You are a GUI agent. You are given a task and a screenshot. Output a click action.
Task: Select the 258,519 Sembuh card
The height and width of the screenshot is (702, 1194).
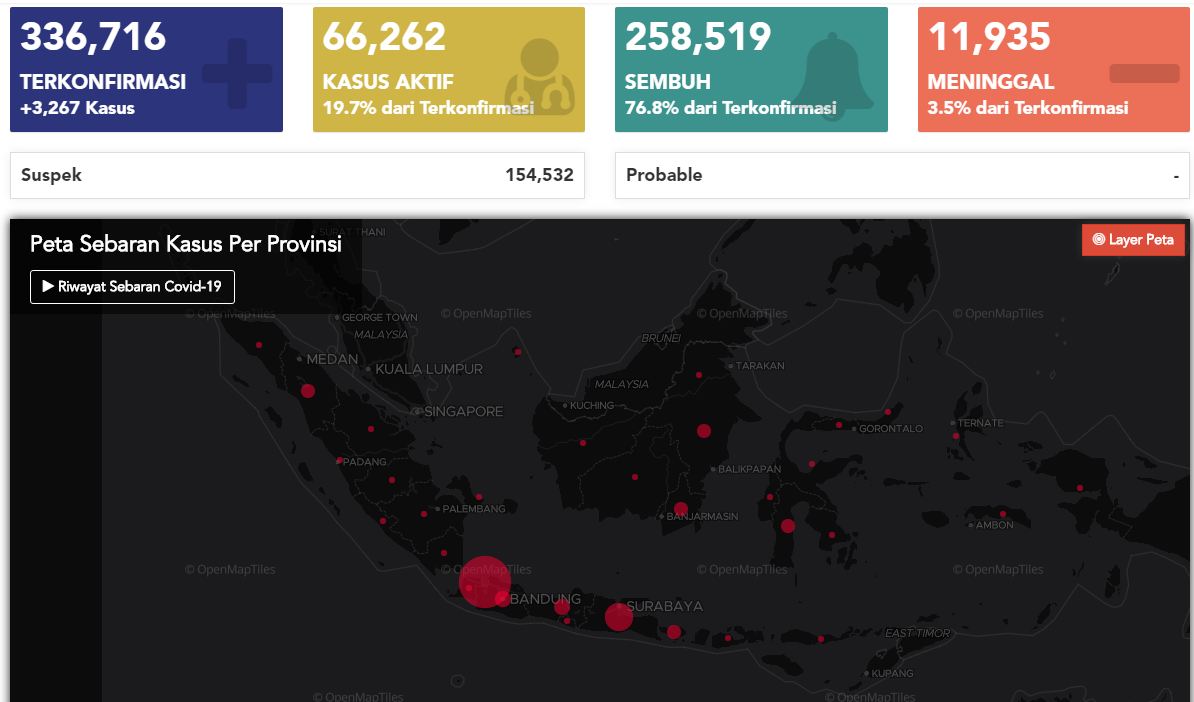751,70
